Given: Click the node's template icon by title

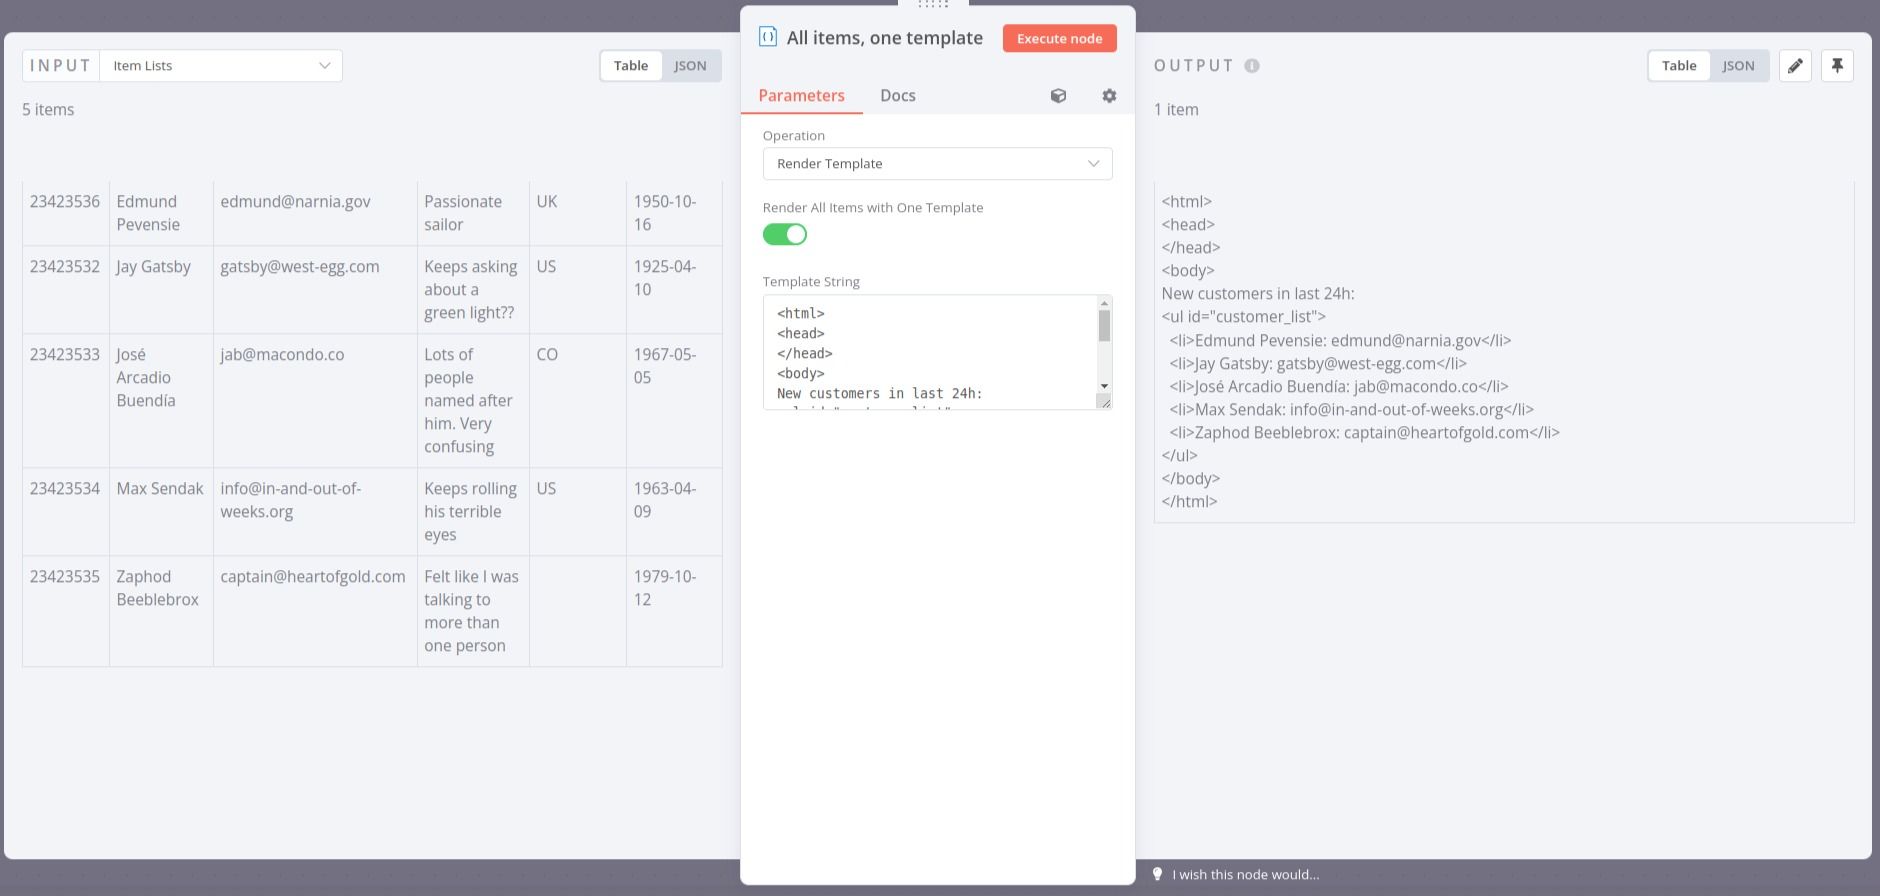Looking at the screenshot, I should pos(768,38).
